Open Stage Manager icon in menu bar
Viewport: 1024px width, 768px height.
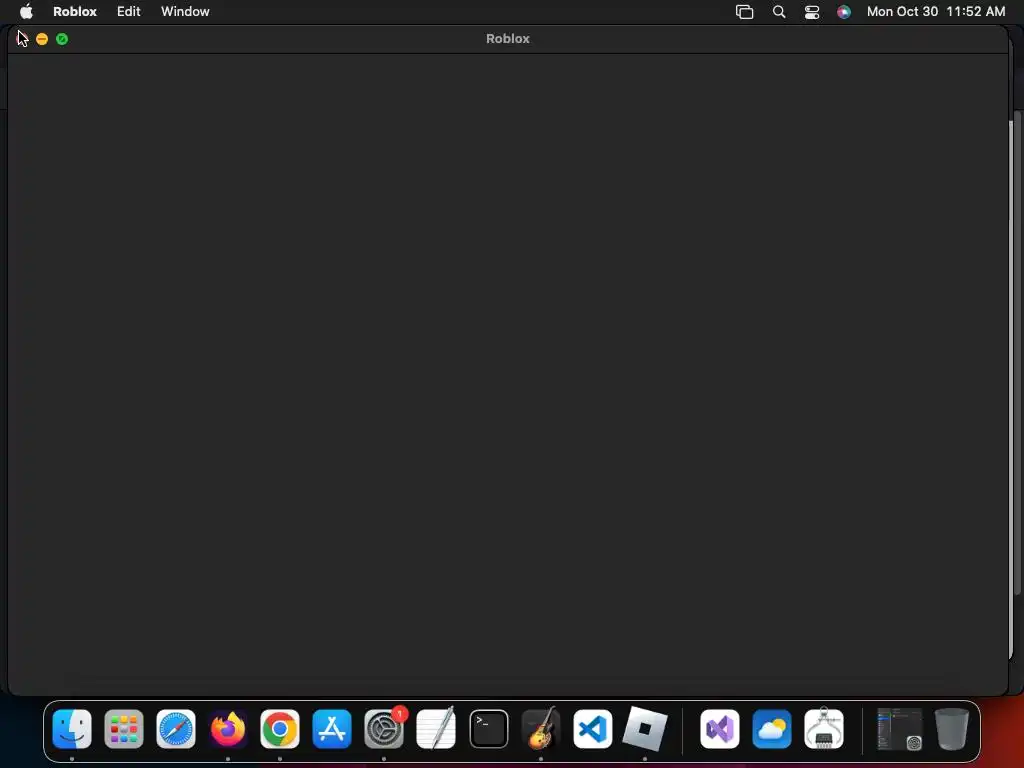tap(744, 12)
